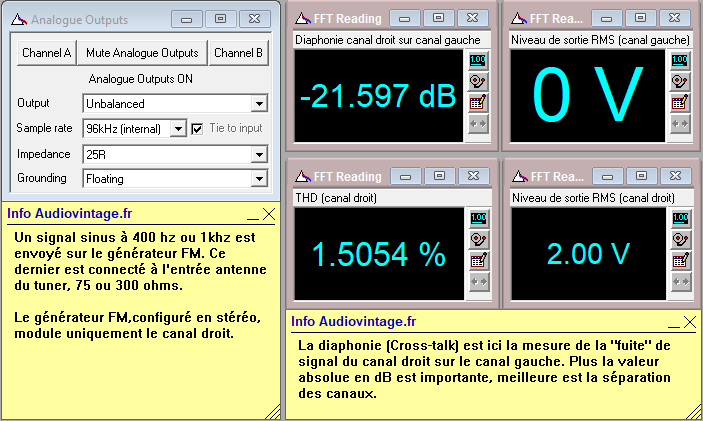703x421 pixels.
Task: Click the table edit icon in THD reading
Action: click(x=479, y=260)
